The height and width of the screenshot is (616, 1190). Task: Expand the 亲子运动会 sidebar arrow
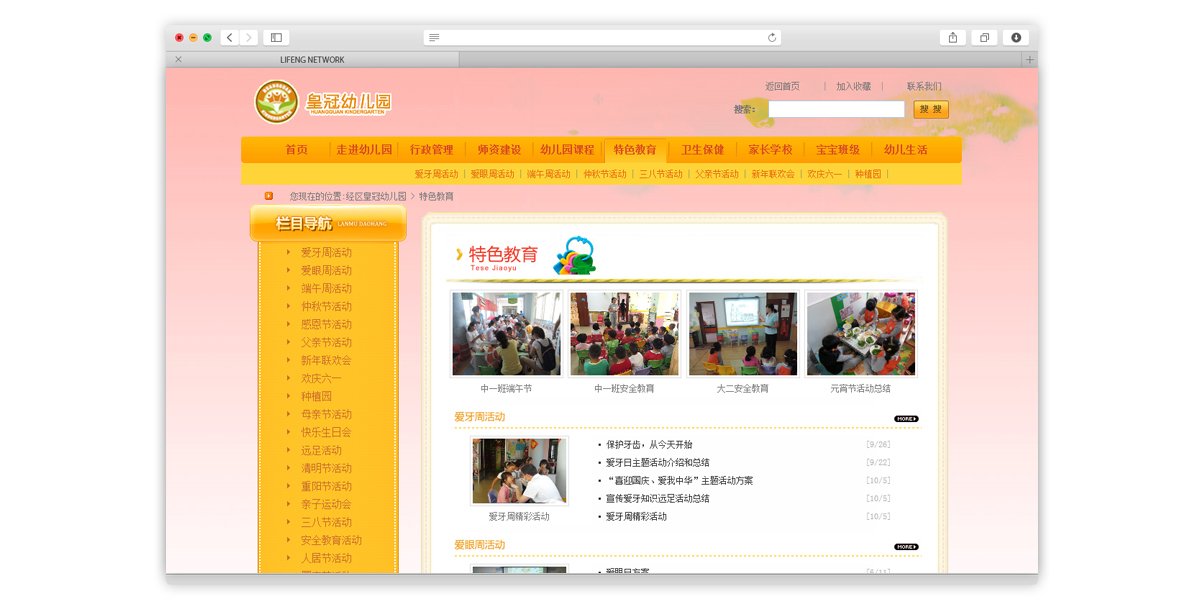pyautogui.click(x=288, y=504)
